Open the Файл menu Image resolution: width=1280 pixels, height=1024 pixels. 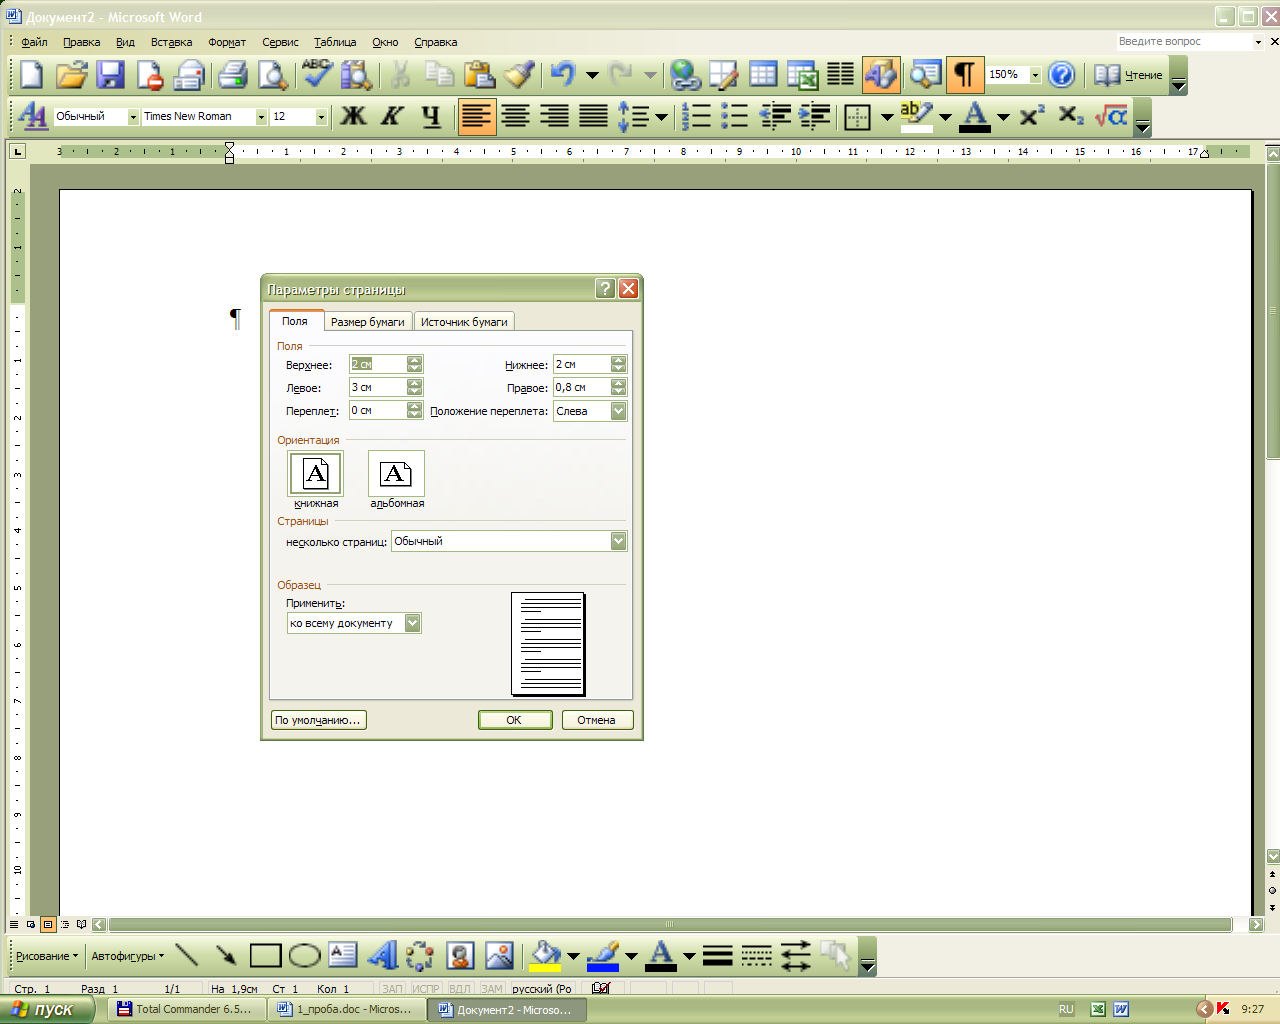click(x=34, y=42)
